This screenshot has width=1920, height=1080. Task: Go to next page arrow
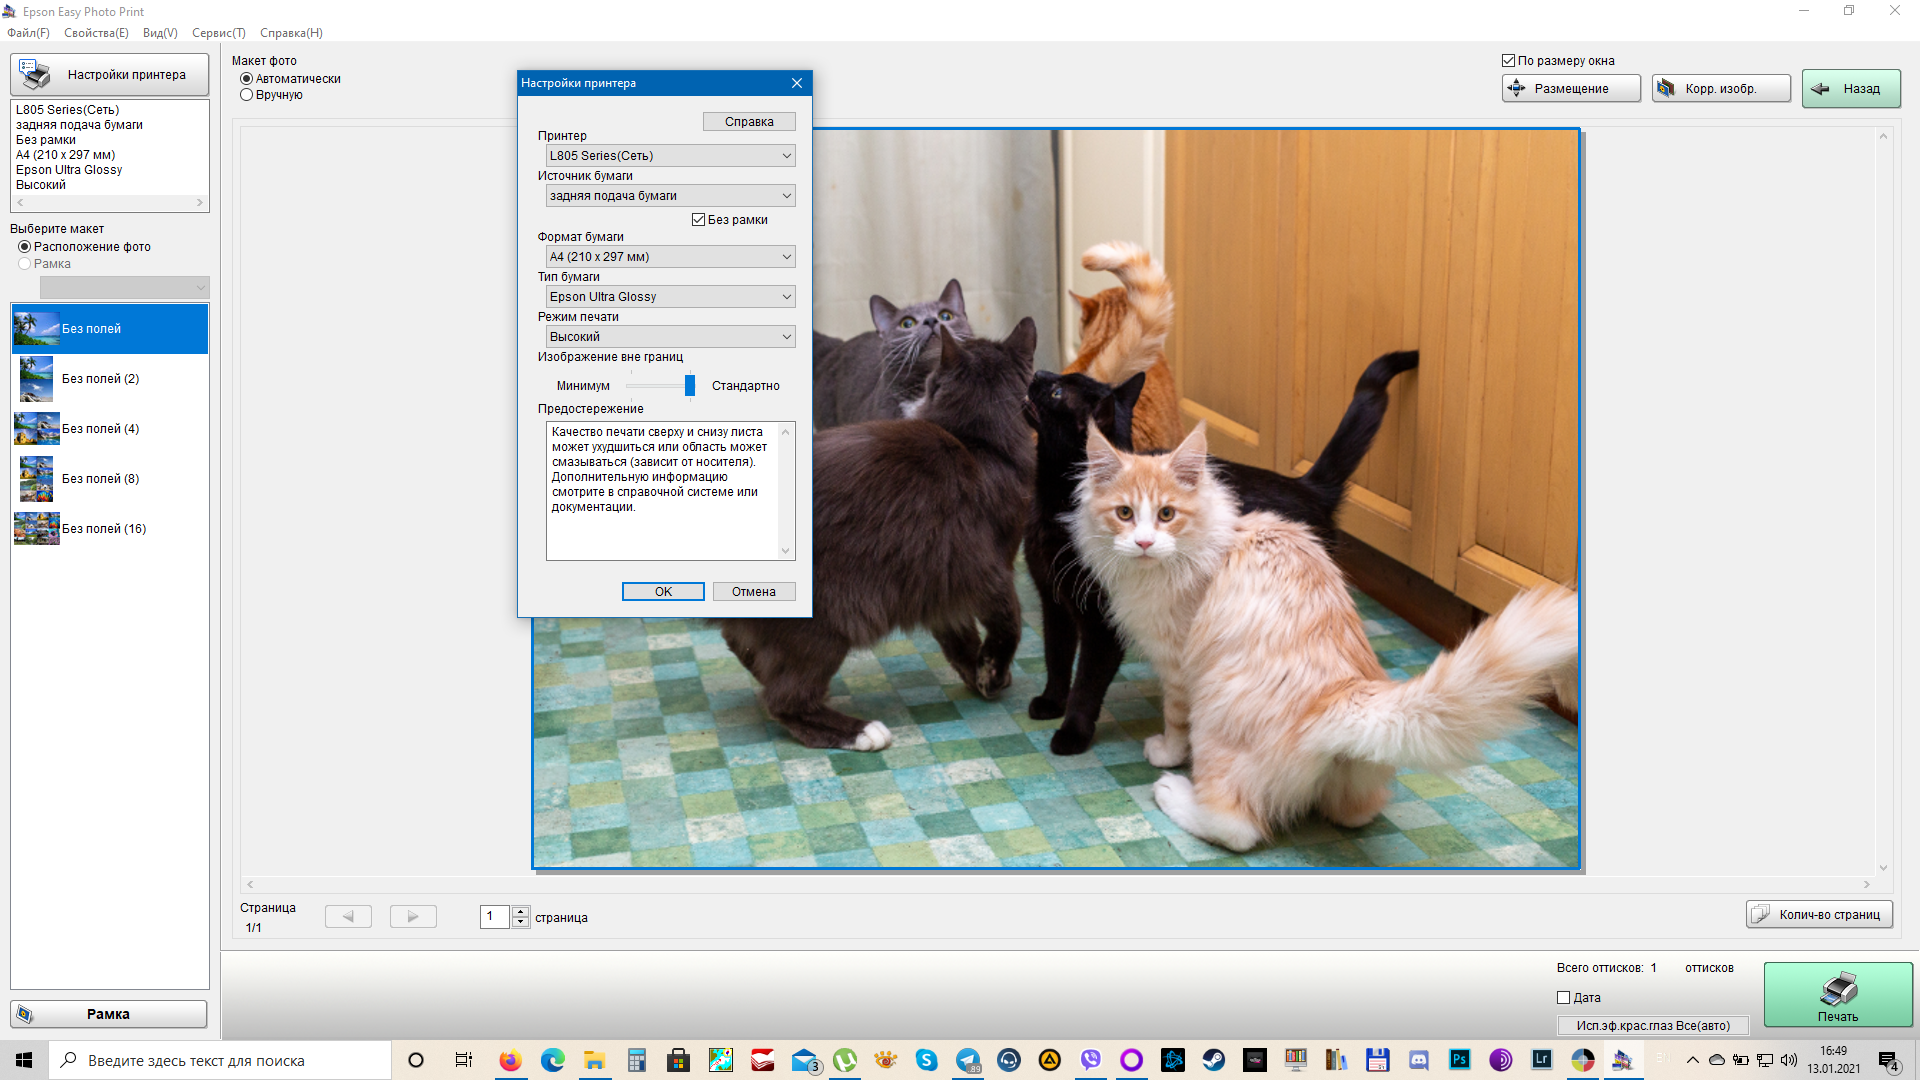coord(413,916)
